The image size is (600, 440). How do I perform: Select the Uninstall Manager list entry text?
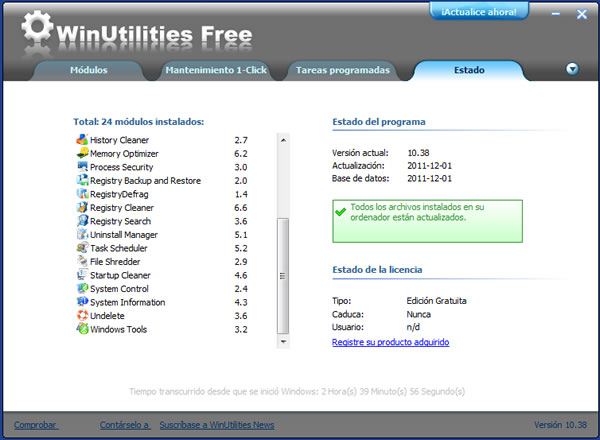tap(124, 235)
